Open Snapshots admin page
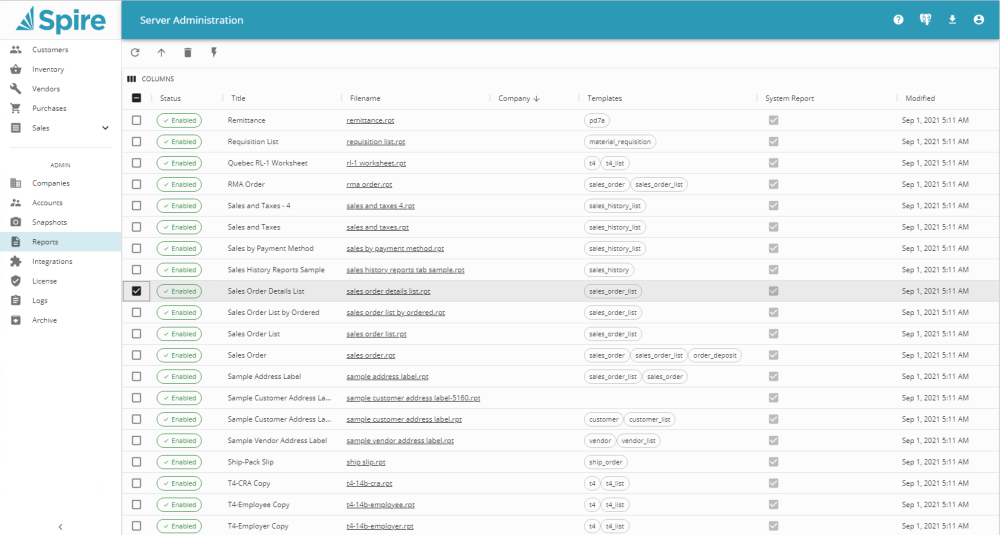The image size is (1000, 535). coord(50,222)
